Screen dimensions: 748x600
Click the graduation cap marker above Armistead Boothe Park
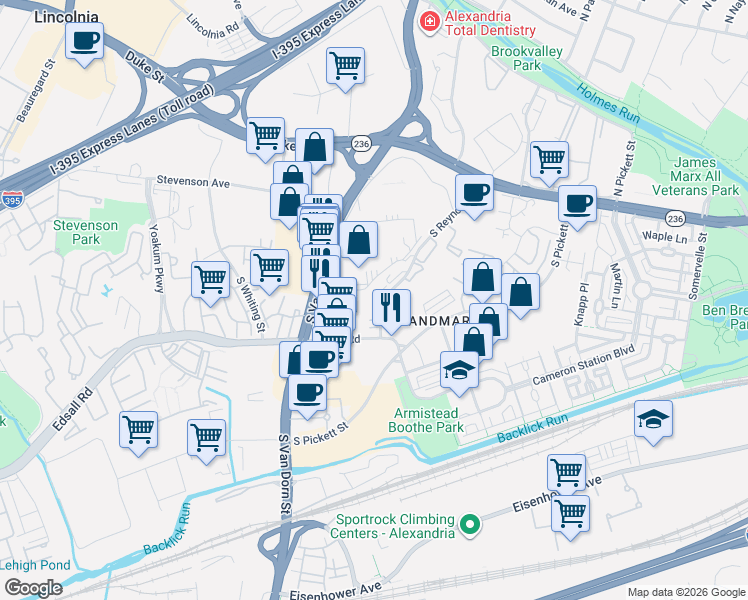[459, 374]
